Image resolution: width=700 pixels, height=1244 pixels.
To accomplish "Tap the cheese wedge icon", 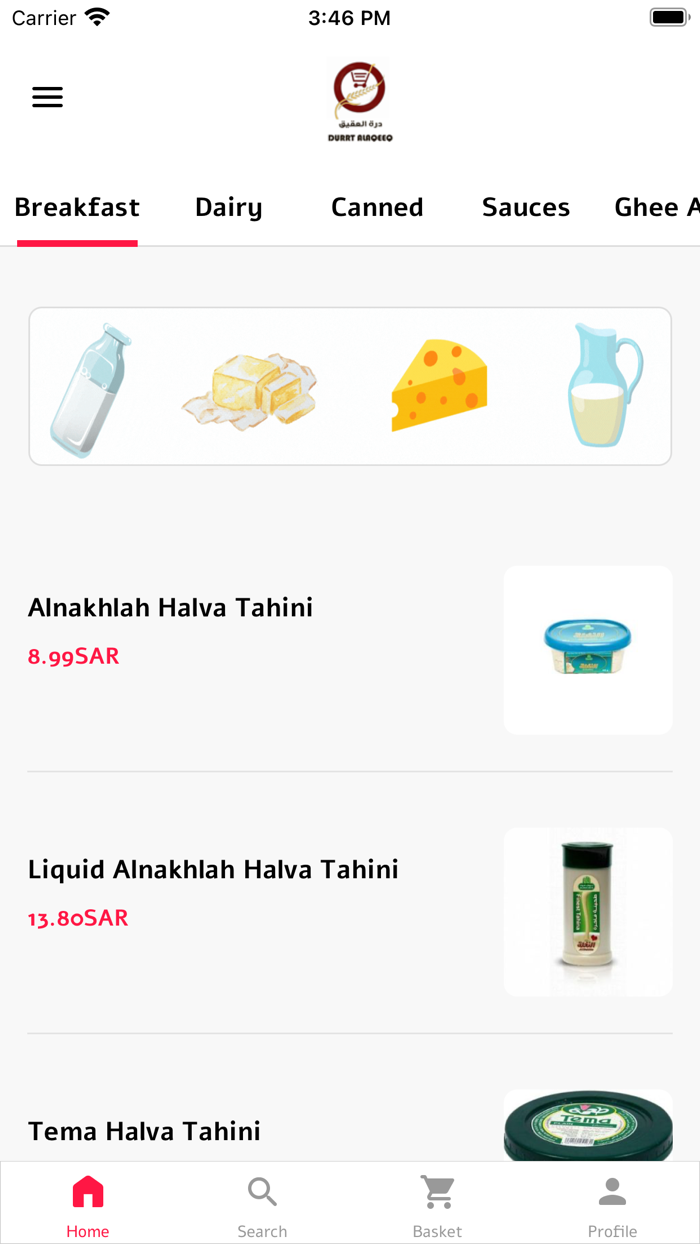I will click(439, 385).
